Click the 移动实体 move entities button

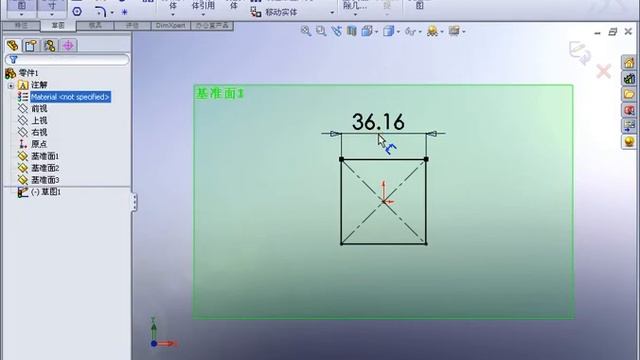tap(275, 12)
